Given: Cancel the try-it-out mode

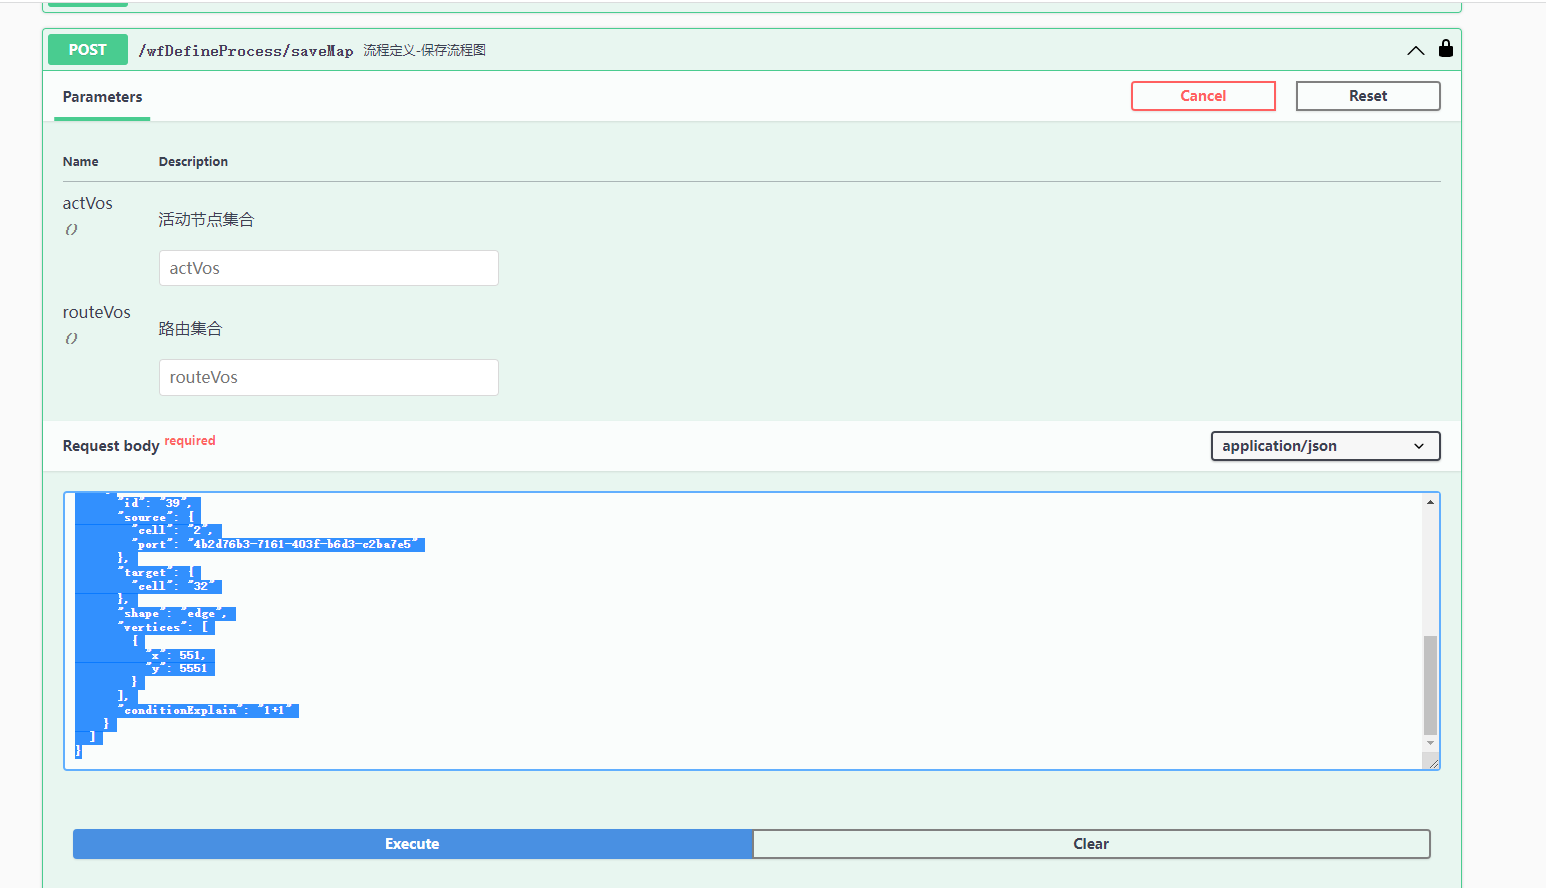Looking at the screenshot, I should point(1203,96).
